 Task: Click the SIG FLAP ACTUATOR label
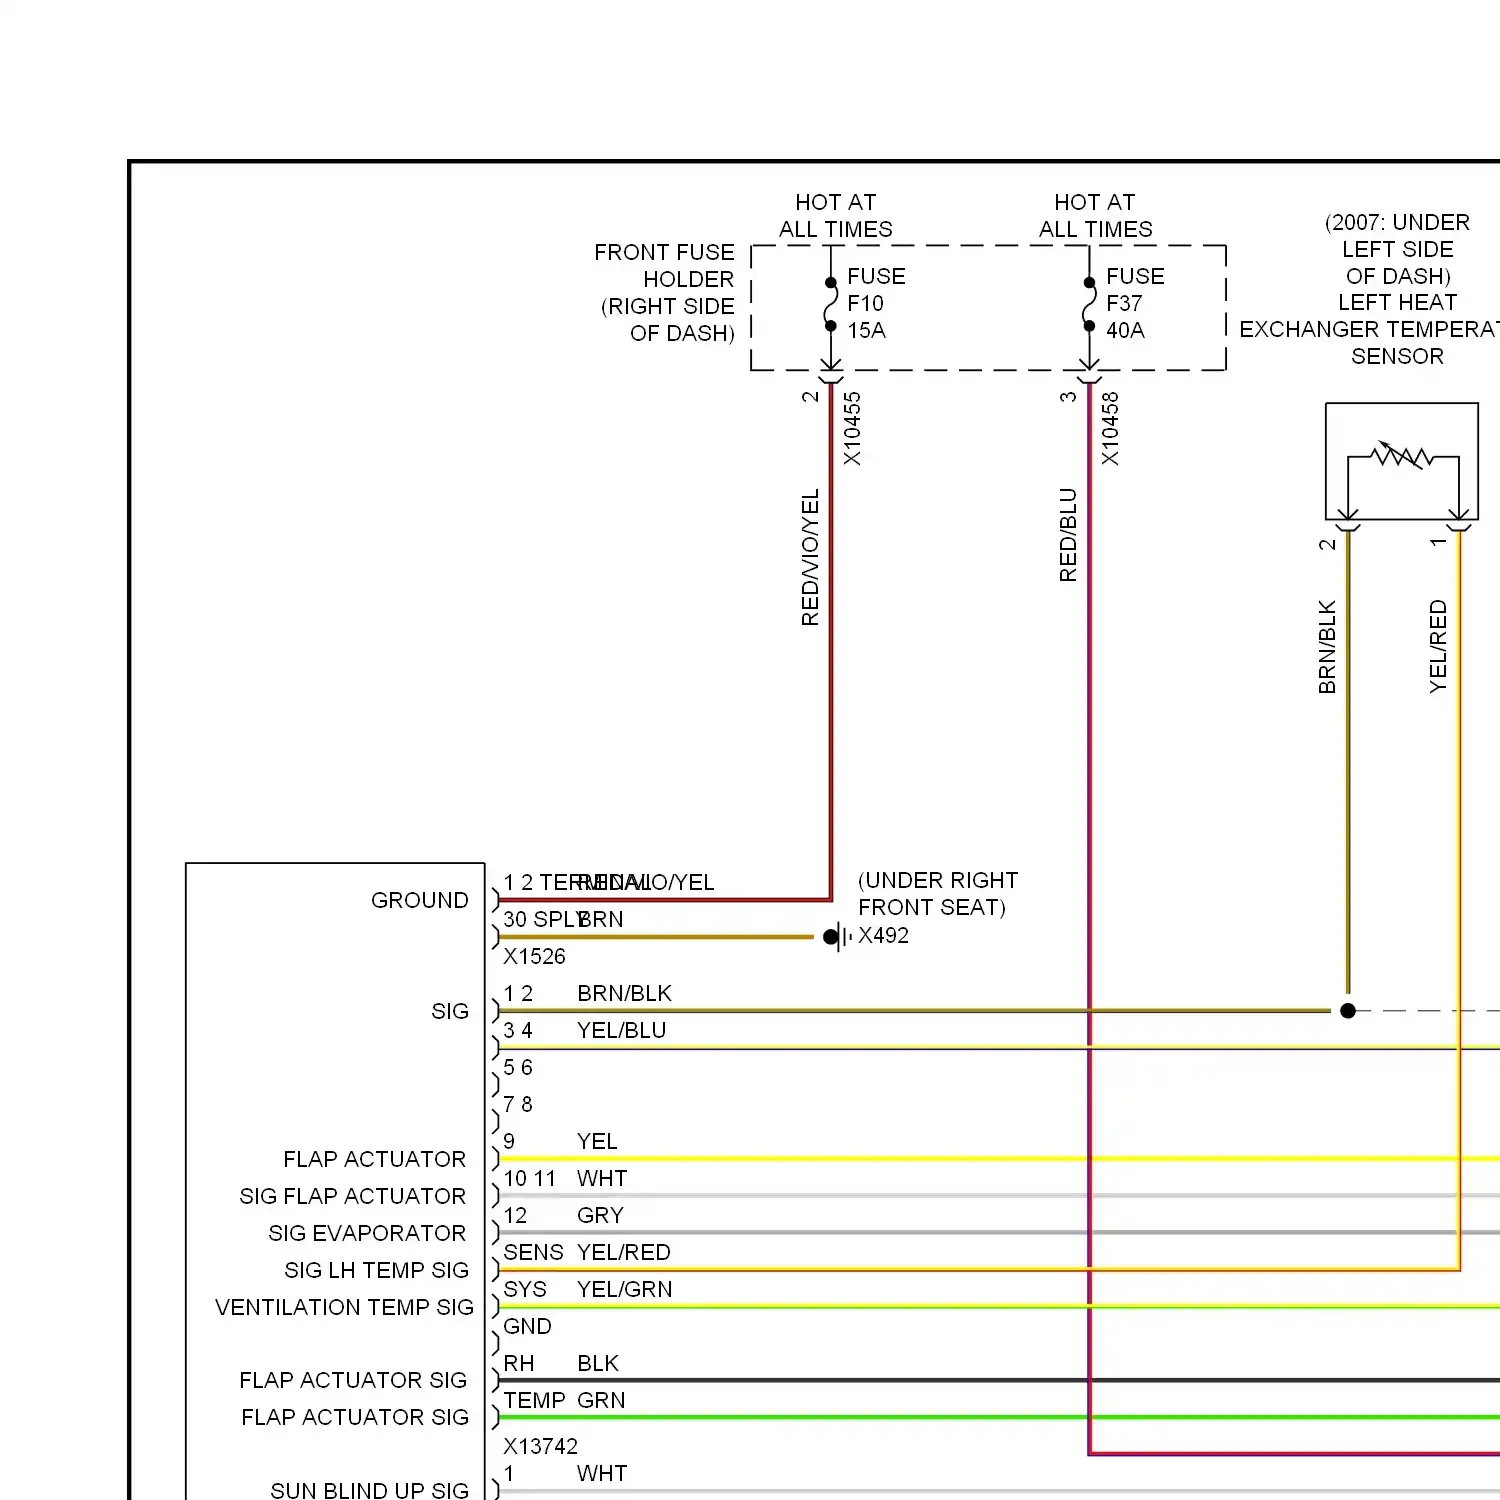352,1197
